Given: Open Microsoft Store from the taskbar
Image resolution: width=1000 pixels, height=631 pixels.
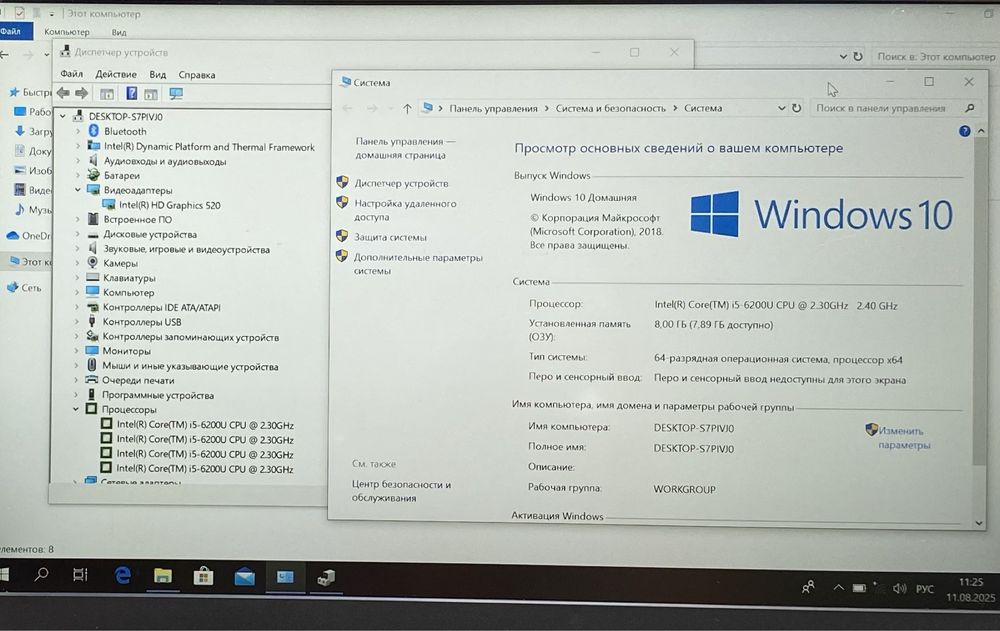Looking at the screenshot, I should pyautogui.click(x=203, y=577).
